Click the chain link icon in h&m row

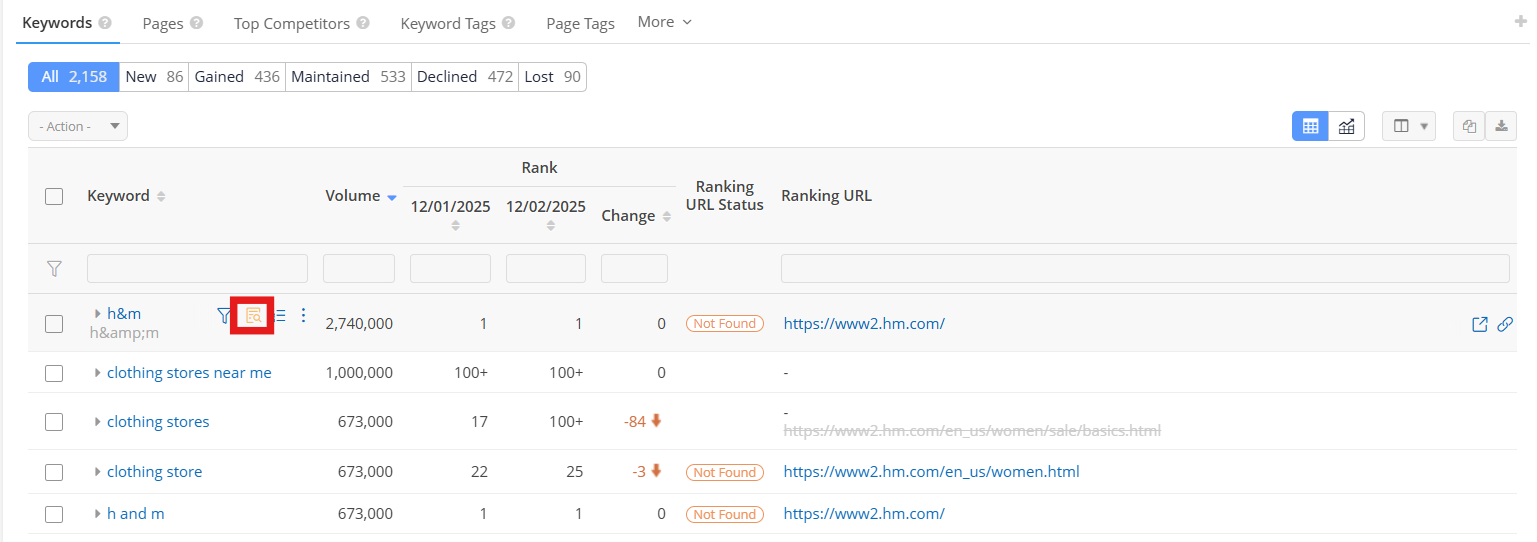click(x=1504, y=324)
